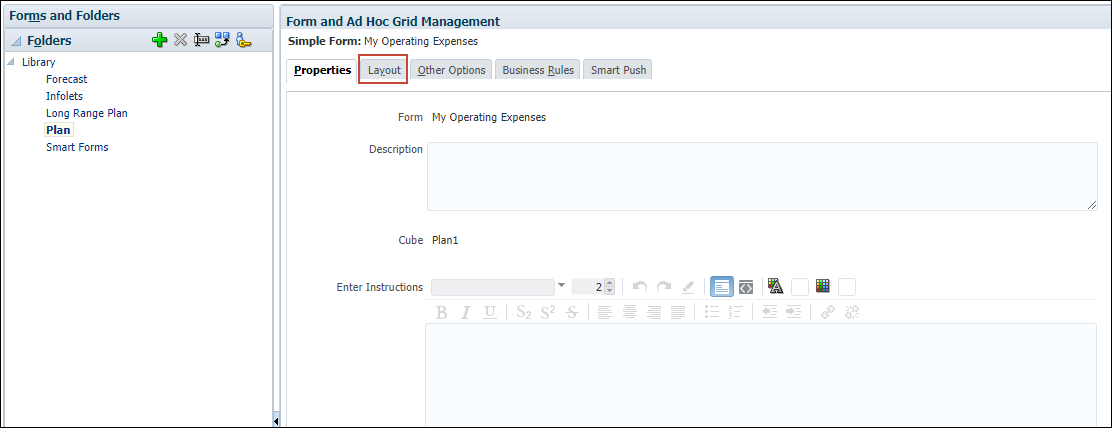The image size is (1112, 428).
Task: Click the Redo arrow in instructions editor
Action: (x=664, y=287)
